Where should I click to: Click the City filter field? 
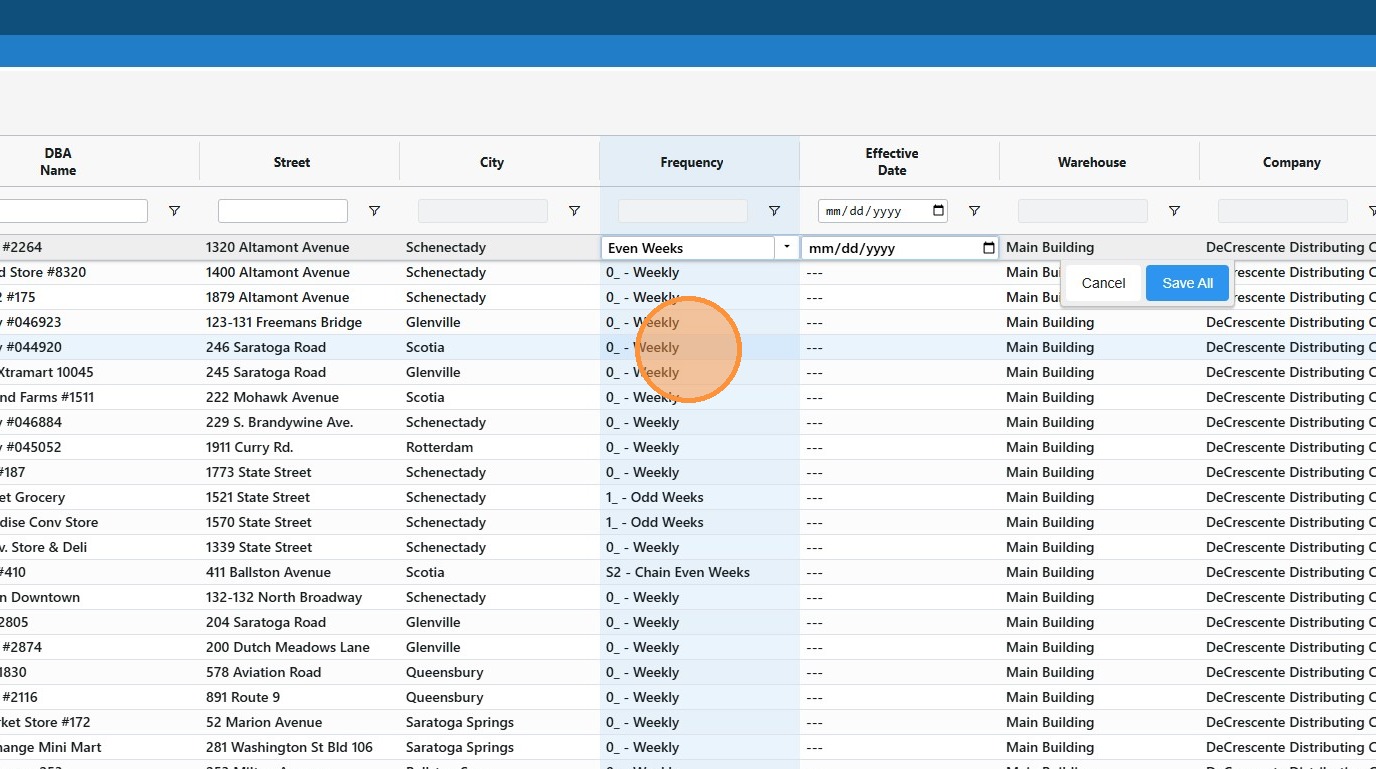pos(482,211)
